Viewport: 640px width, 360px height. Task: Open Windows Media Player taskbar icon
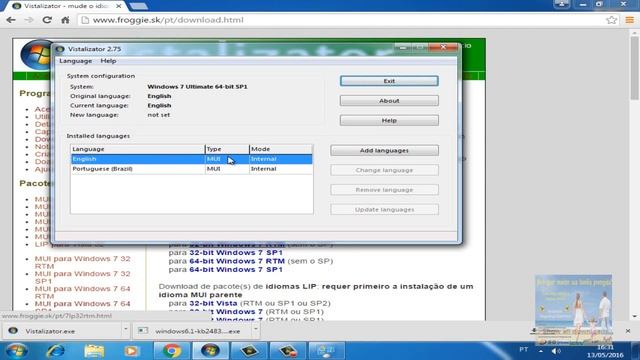tap(131, 351)
